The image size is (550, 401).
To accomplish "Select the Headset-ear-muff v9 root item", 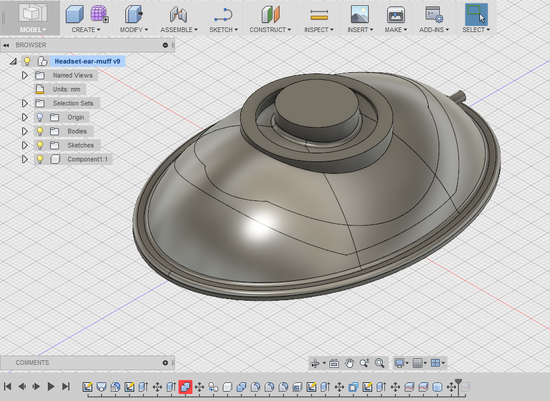I will point(87,61).
